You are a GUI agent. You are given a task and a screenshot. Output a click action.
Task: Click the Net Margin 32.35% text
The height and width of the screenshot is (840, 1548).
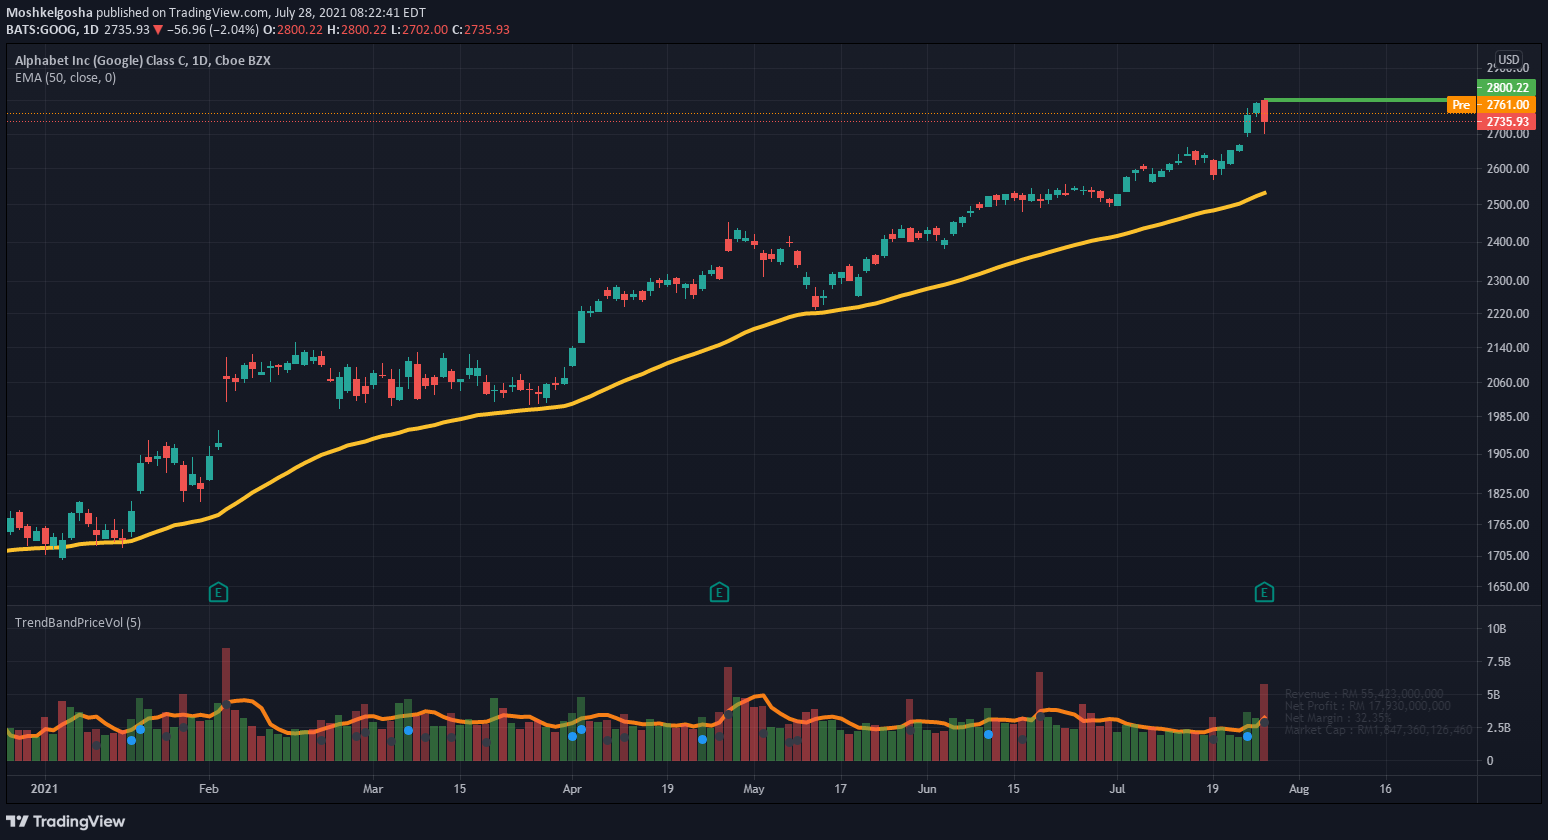[1338, 718]
